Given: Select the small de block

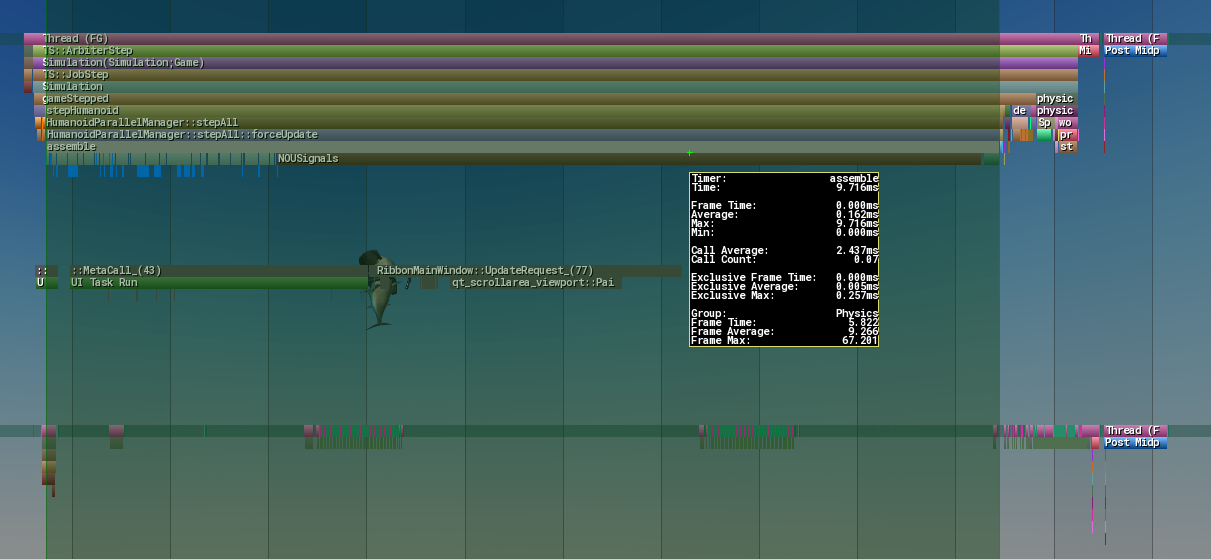Looking at the screenshot, I should [1019, 110].
